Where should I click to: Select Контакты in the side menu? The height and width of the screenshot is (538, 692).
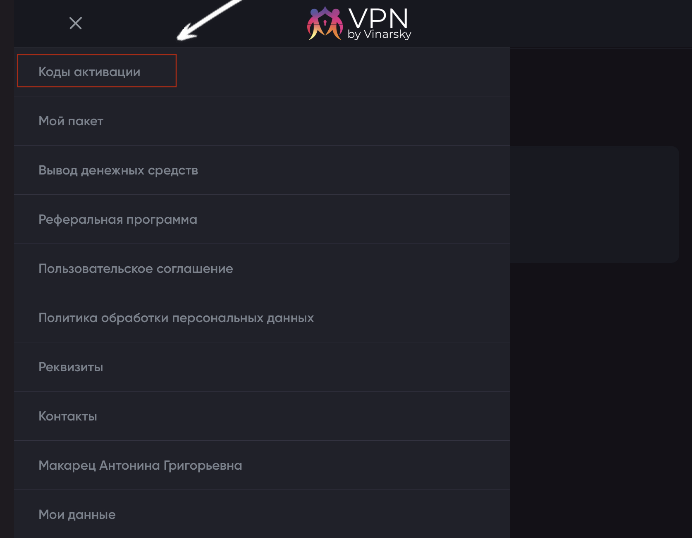point(68,416)
